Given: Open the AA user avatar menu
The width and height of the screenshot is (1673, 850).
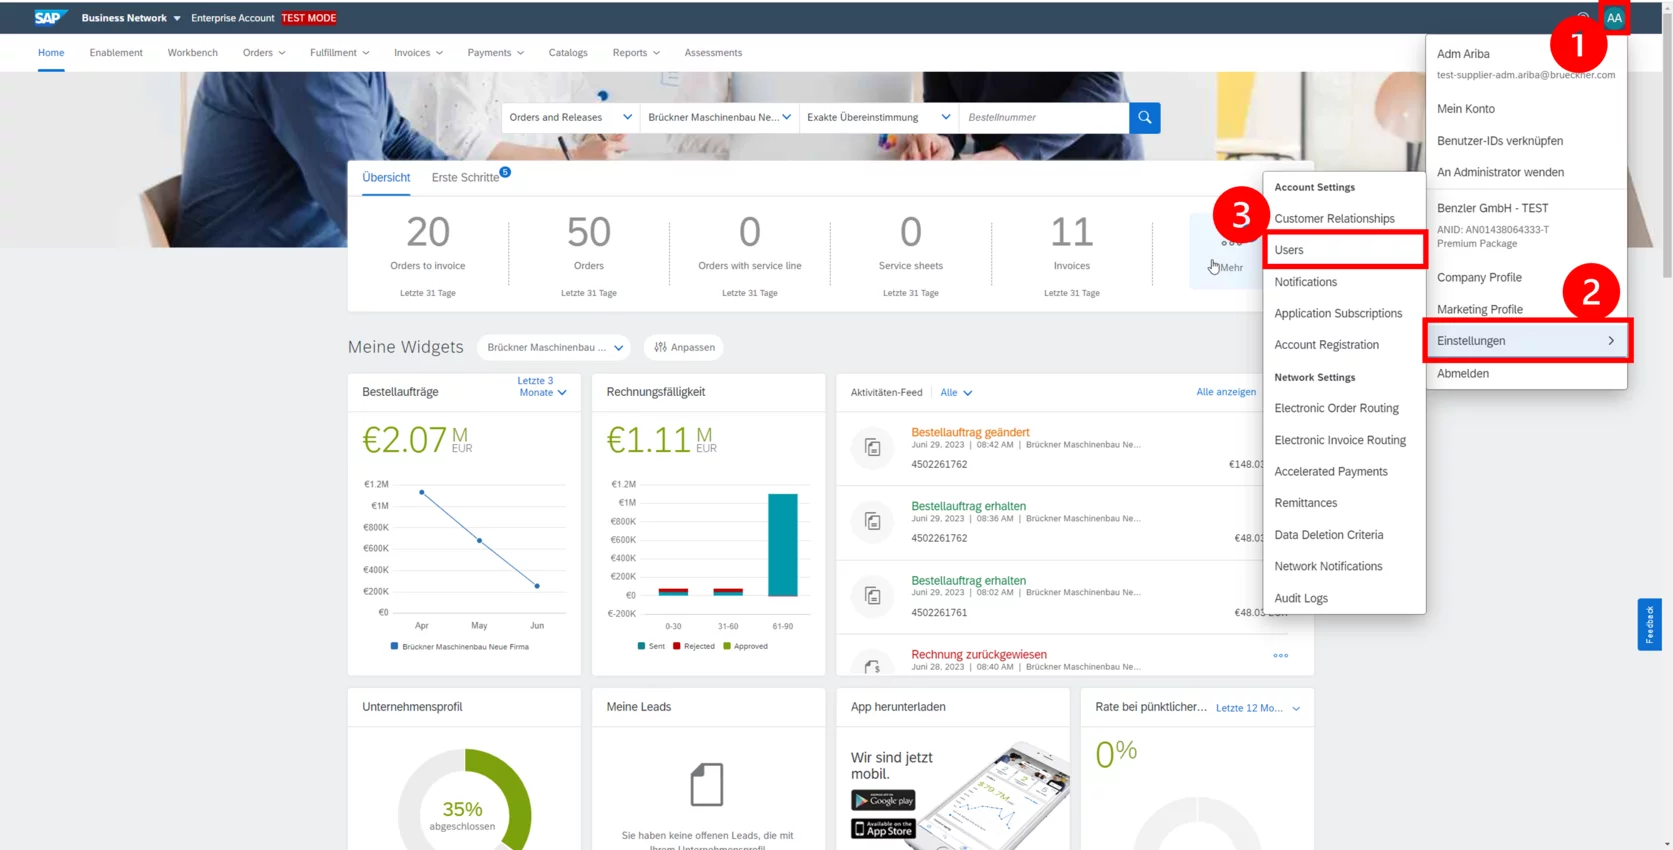Looking at the screenshot, I should [1614, 17].
